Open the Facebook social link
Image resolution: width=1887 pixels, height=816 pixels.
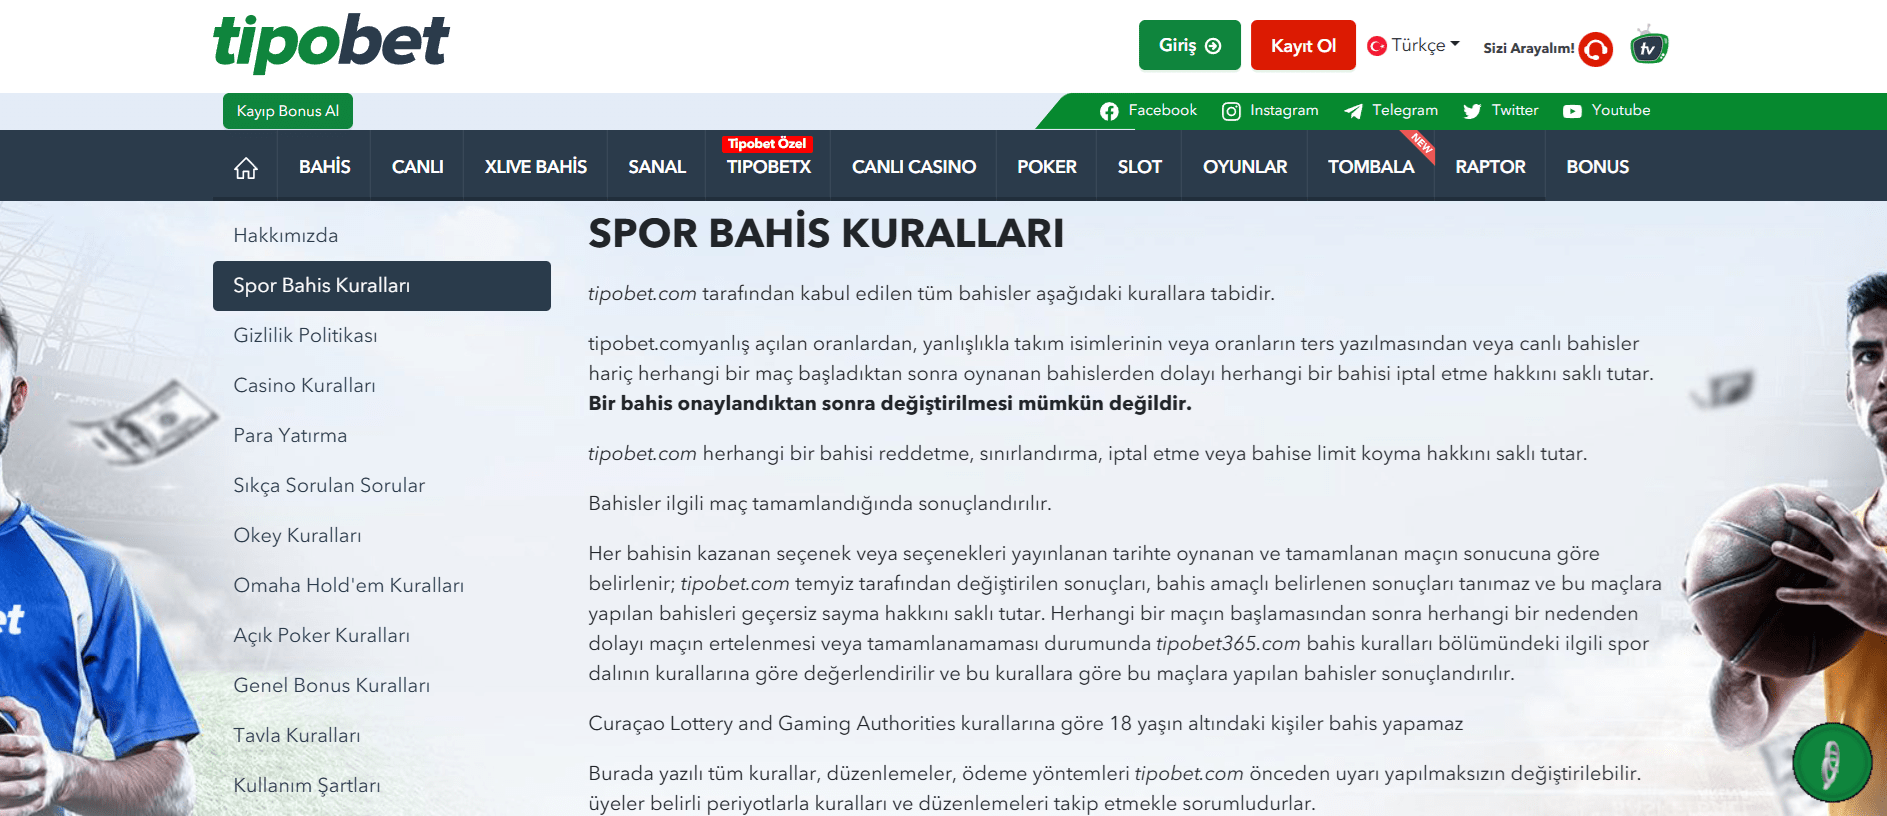(x=1148, y=111)
